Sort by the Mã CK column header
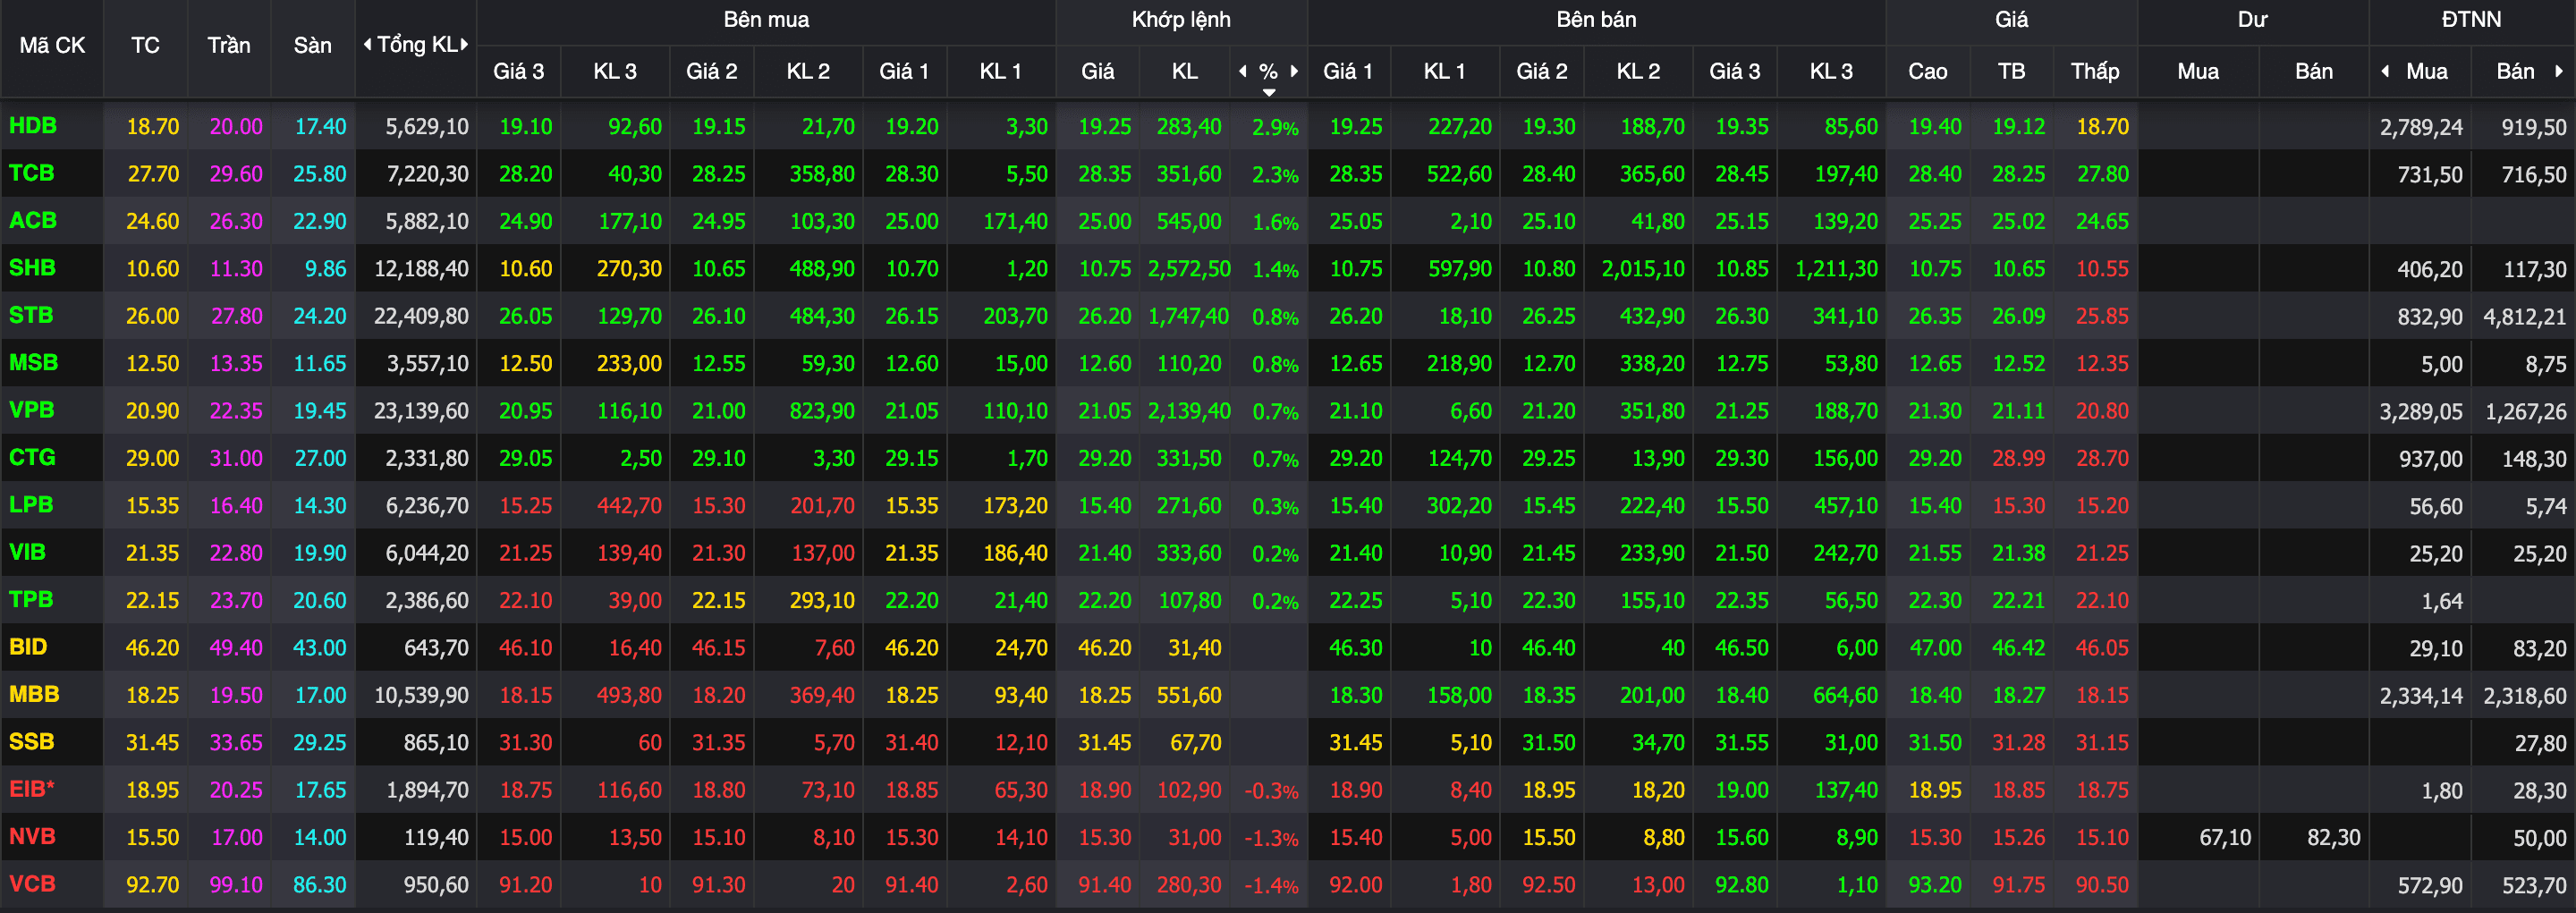2576x913 pixels. 52,45
